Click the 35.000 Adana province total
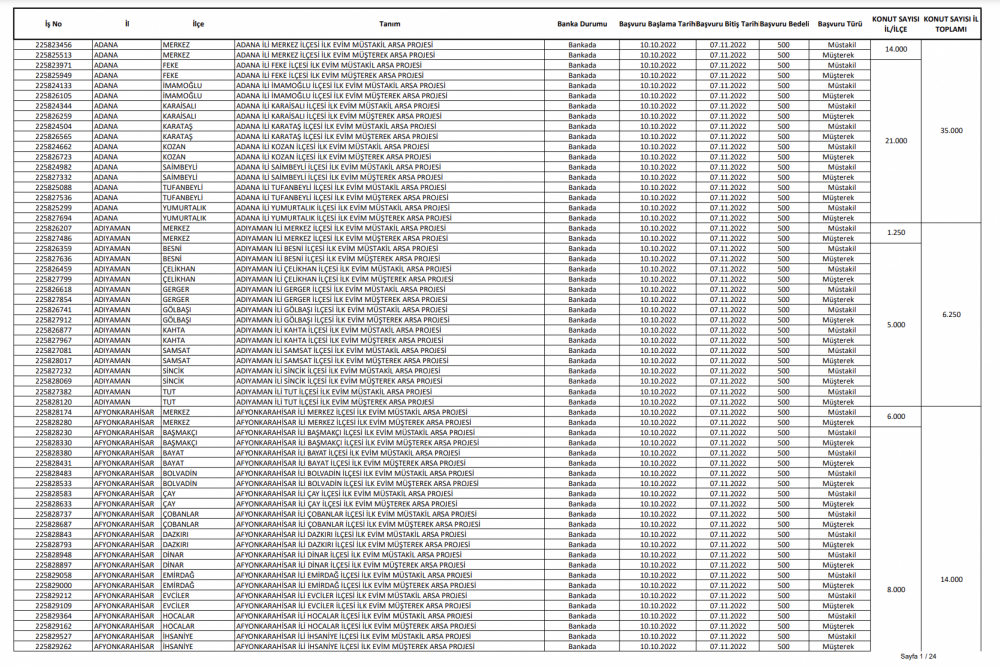The height and width of the screenshot is (667, 1000). click(952, 131)
